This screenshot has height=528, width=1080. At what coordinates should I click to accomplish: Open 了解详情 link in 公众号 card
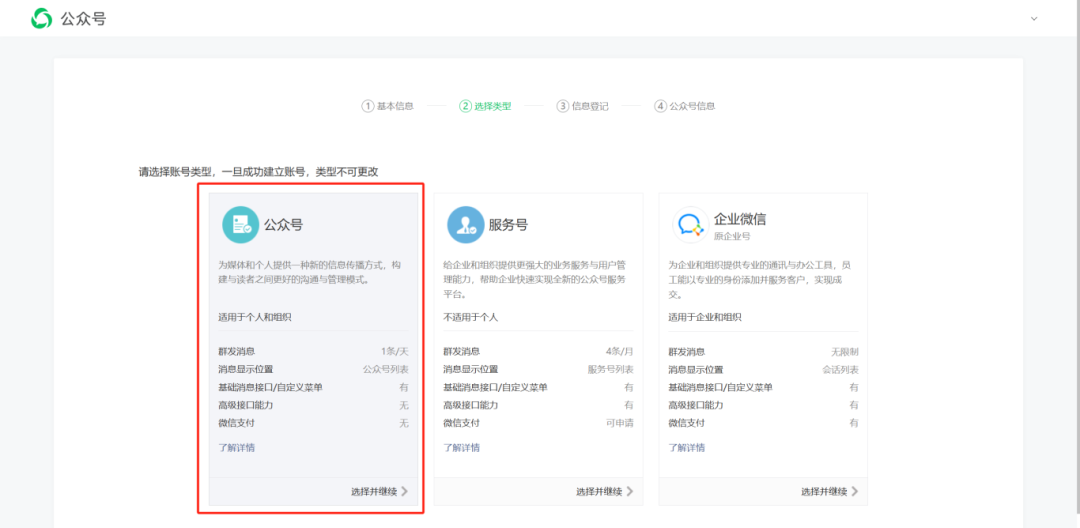237,447
